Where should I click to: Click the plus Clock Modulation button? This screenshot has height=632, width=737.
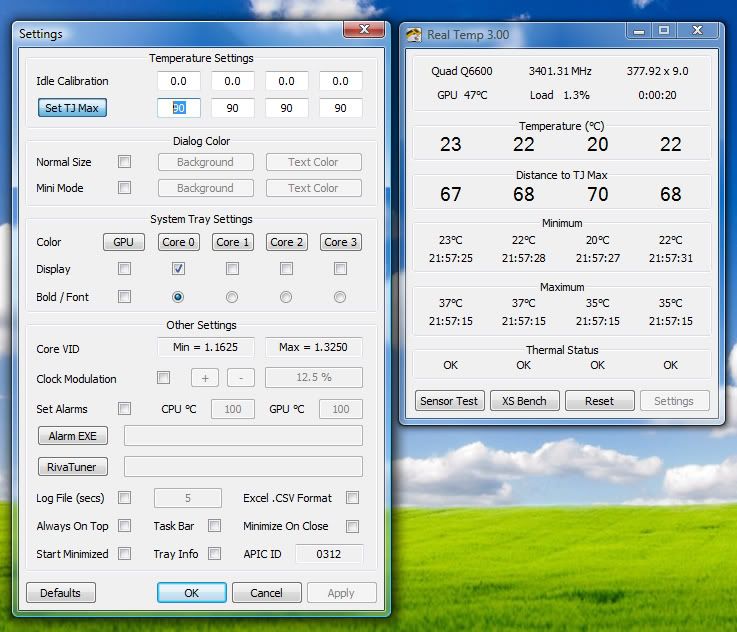coord(205,378)
